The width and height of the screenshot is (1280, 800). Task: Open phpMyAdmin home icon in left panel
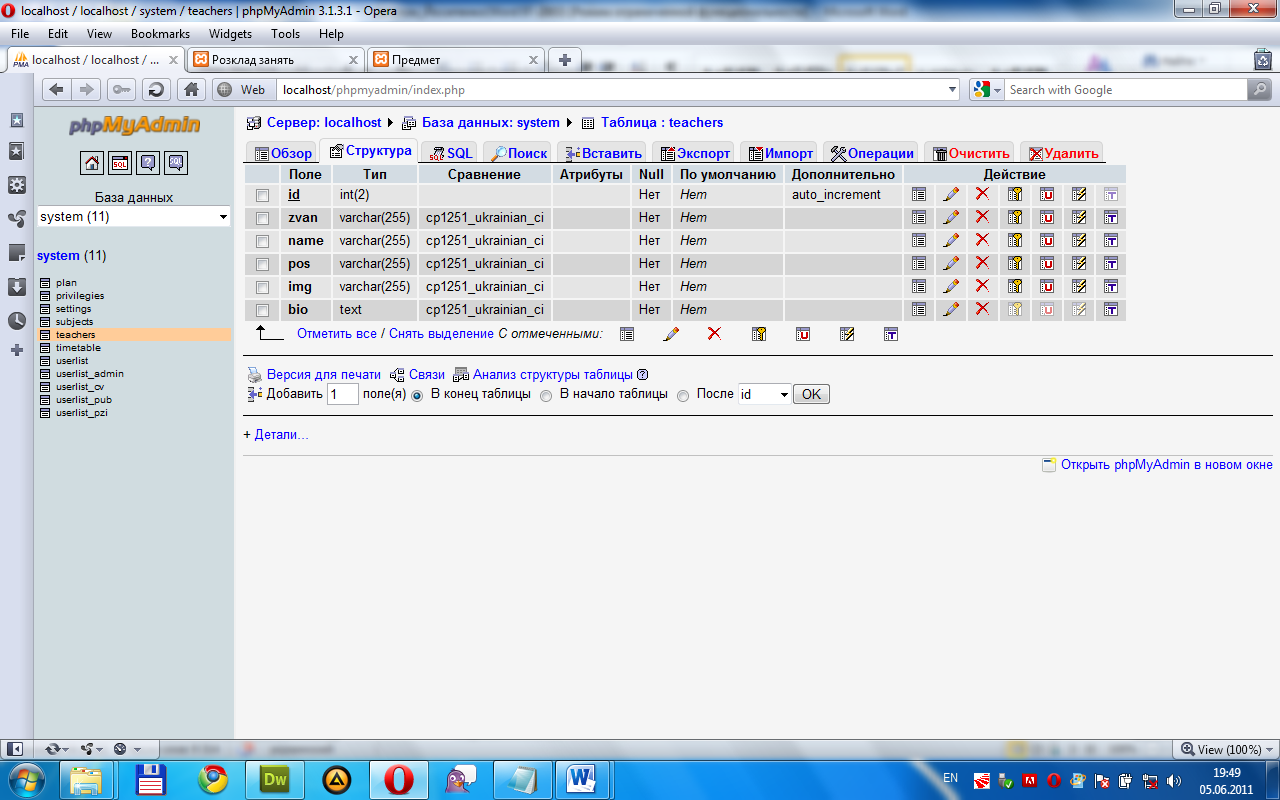click(x=92, y=163)
